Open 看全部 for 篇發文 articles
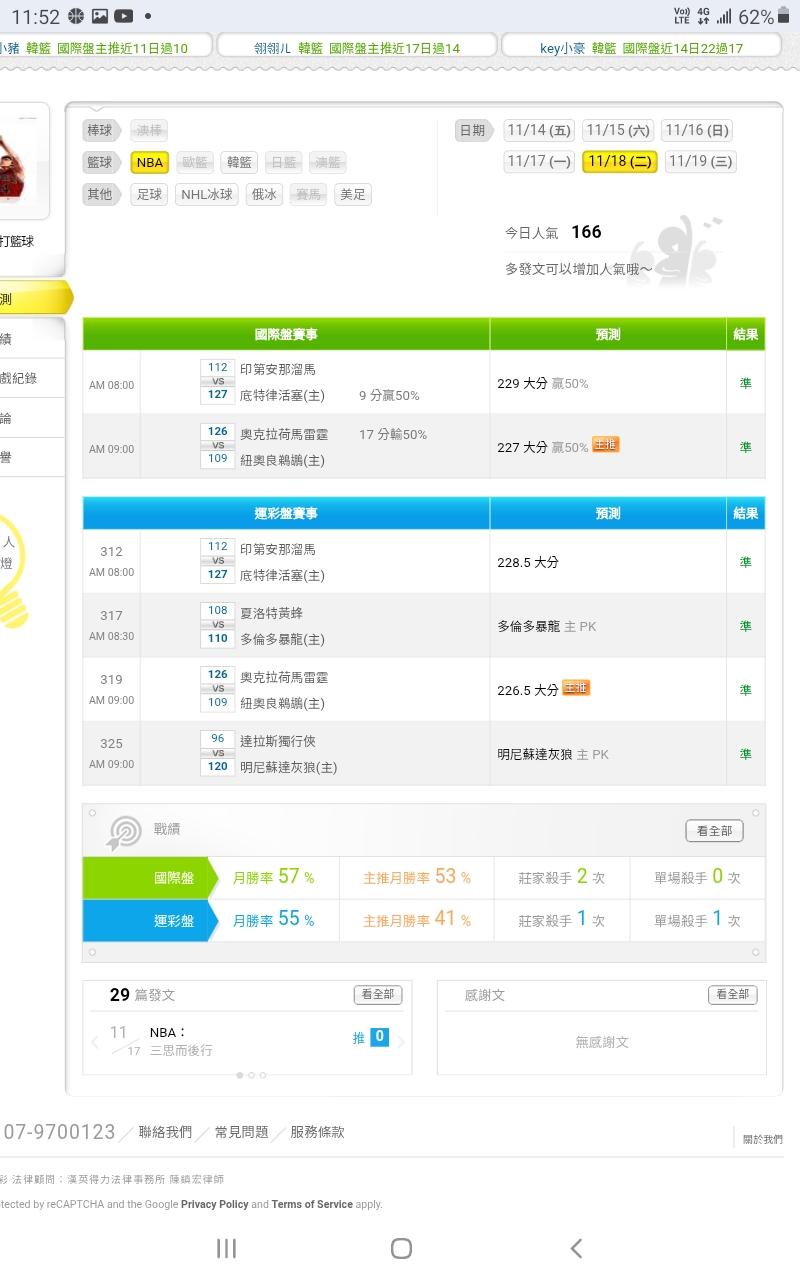This screenshot has height=1280, width=800. tap(378, 994)
